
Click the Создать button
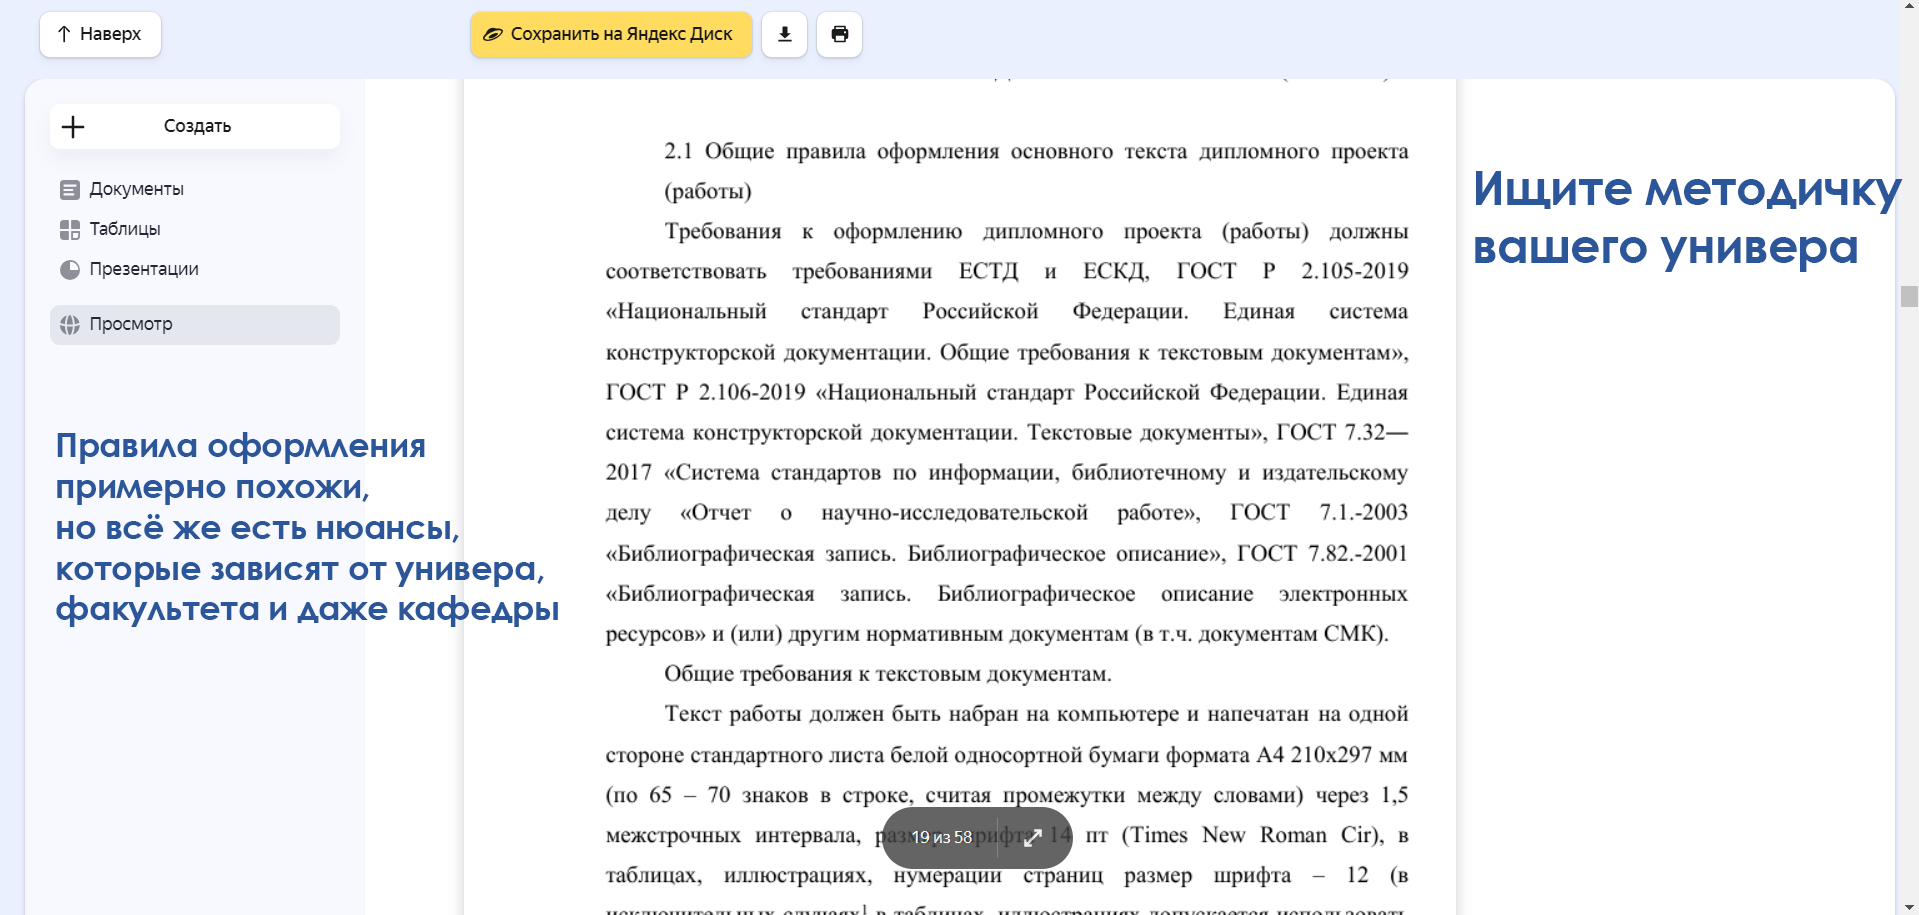195,126
